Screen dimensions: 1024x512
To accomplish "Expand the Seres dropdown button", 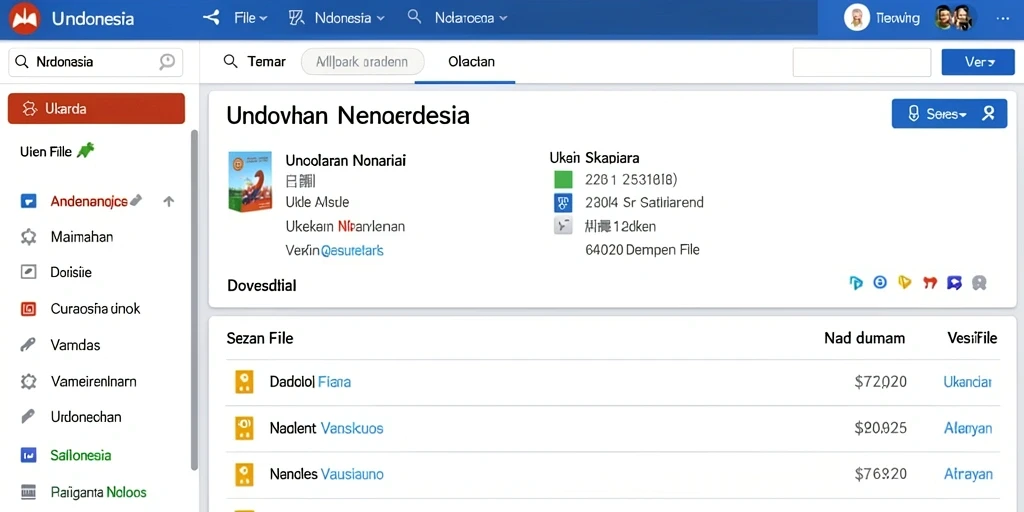I will [x=938, y=114].
